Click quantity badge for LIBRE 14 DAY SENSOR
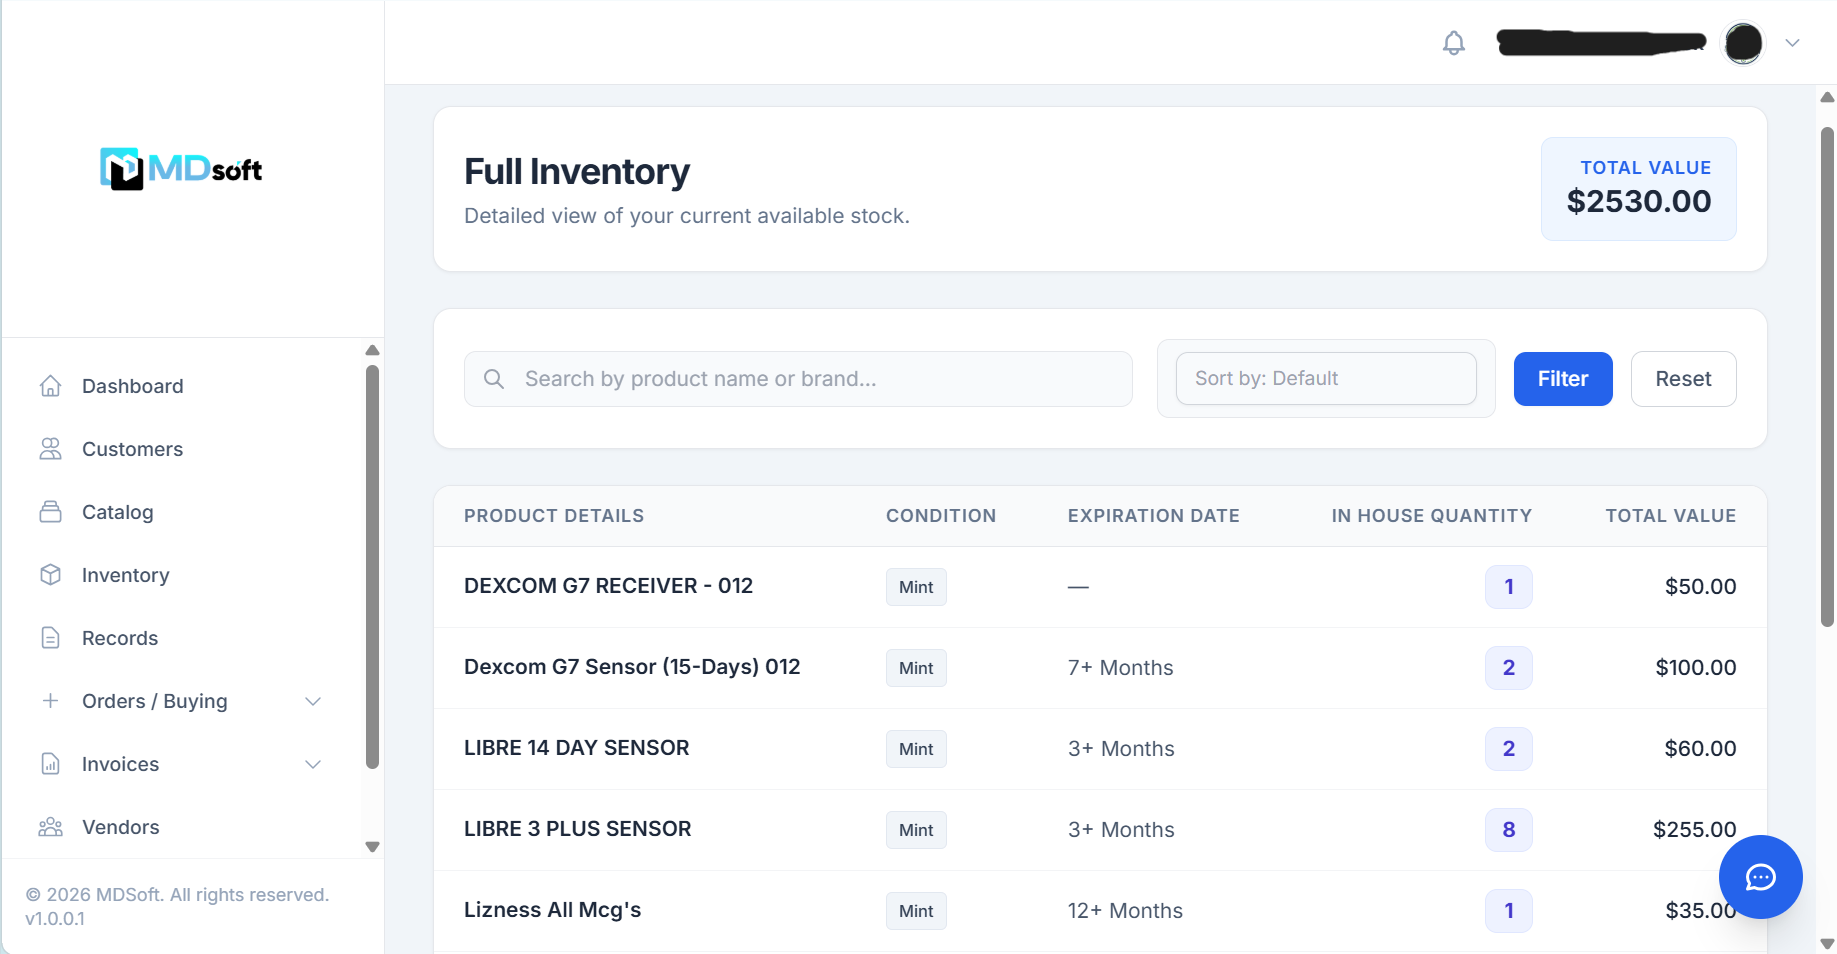 coord(1508,749)
